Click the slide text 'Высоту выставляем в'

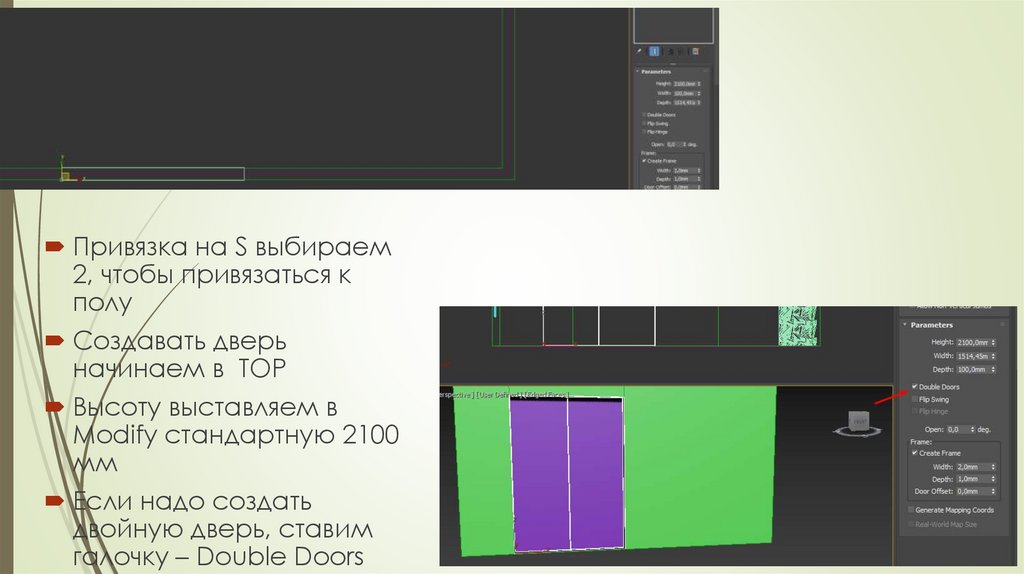205,407
